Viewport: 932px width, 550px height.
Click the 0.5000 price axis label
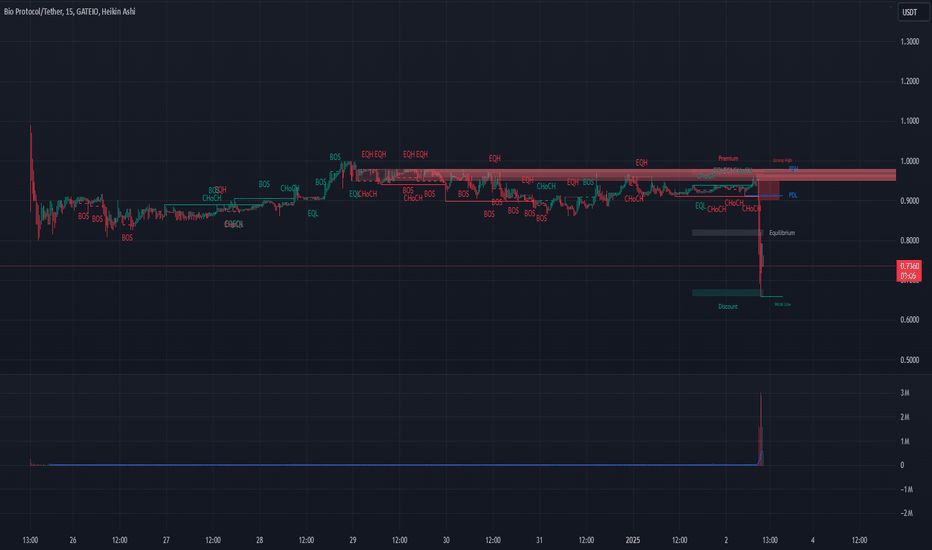point(909,360)
